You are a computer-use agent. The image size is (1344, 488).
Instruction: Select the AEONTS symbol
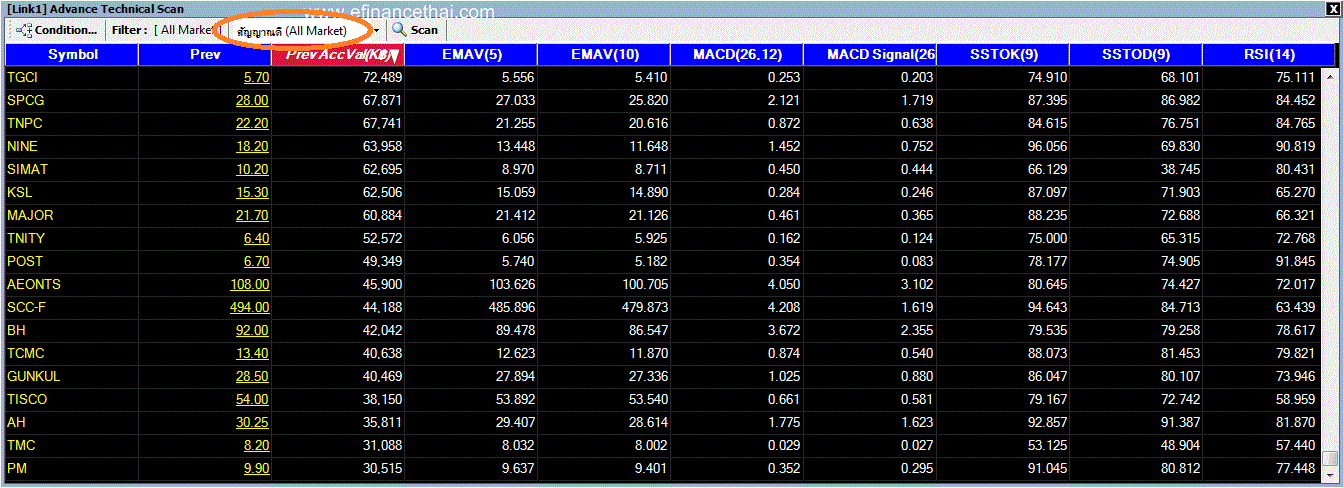coord(34,284)
